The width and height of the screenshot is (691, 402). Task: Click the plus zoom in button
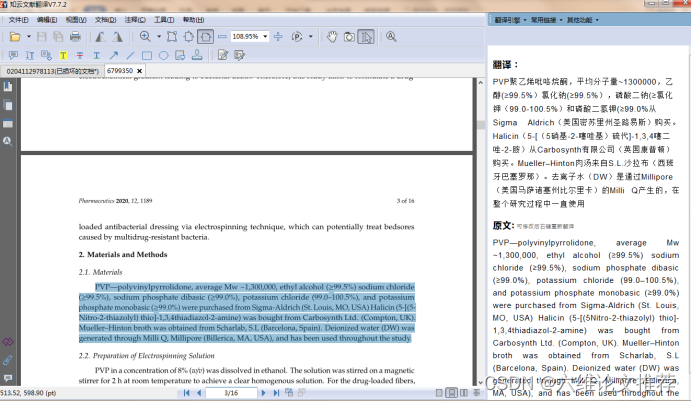278,37
